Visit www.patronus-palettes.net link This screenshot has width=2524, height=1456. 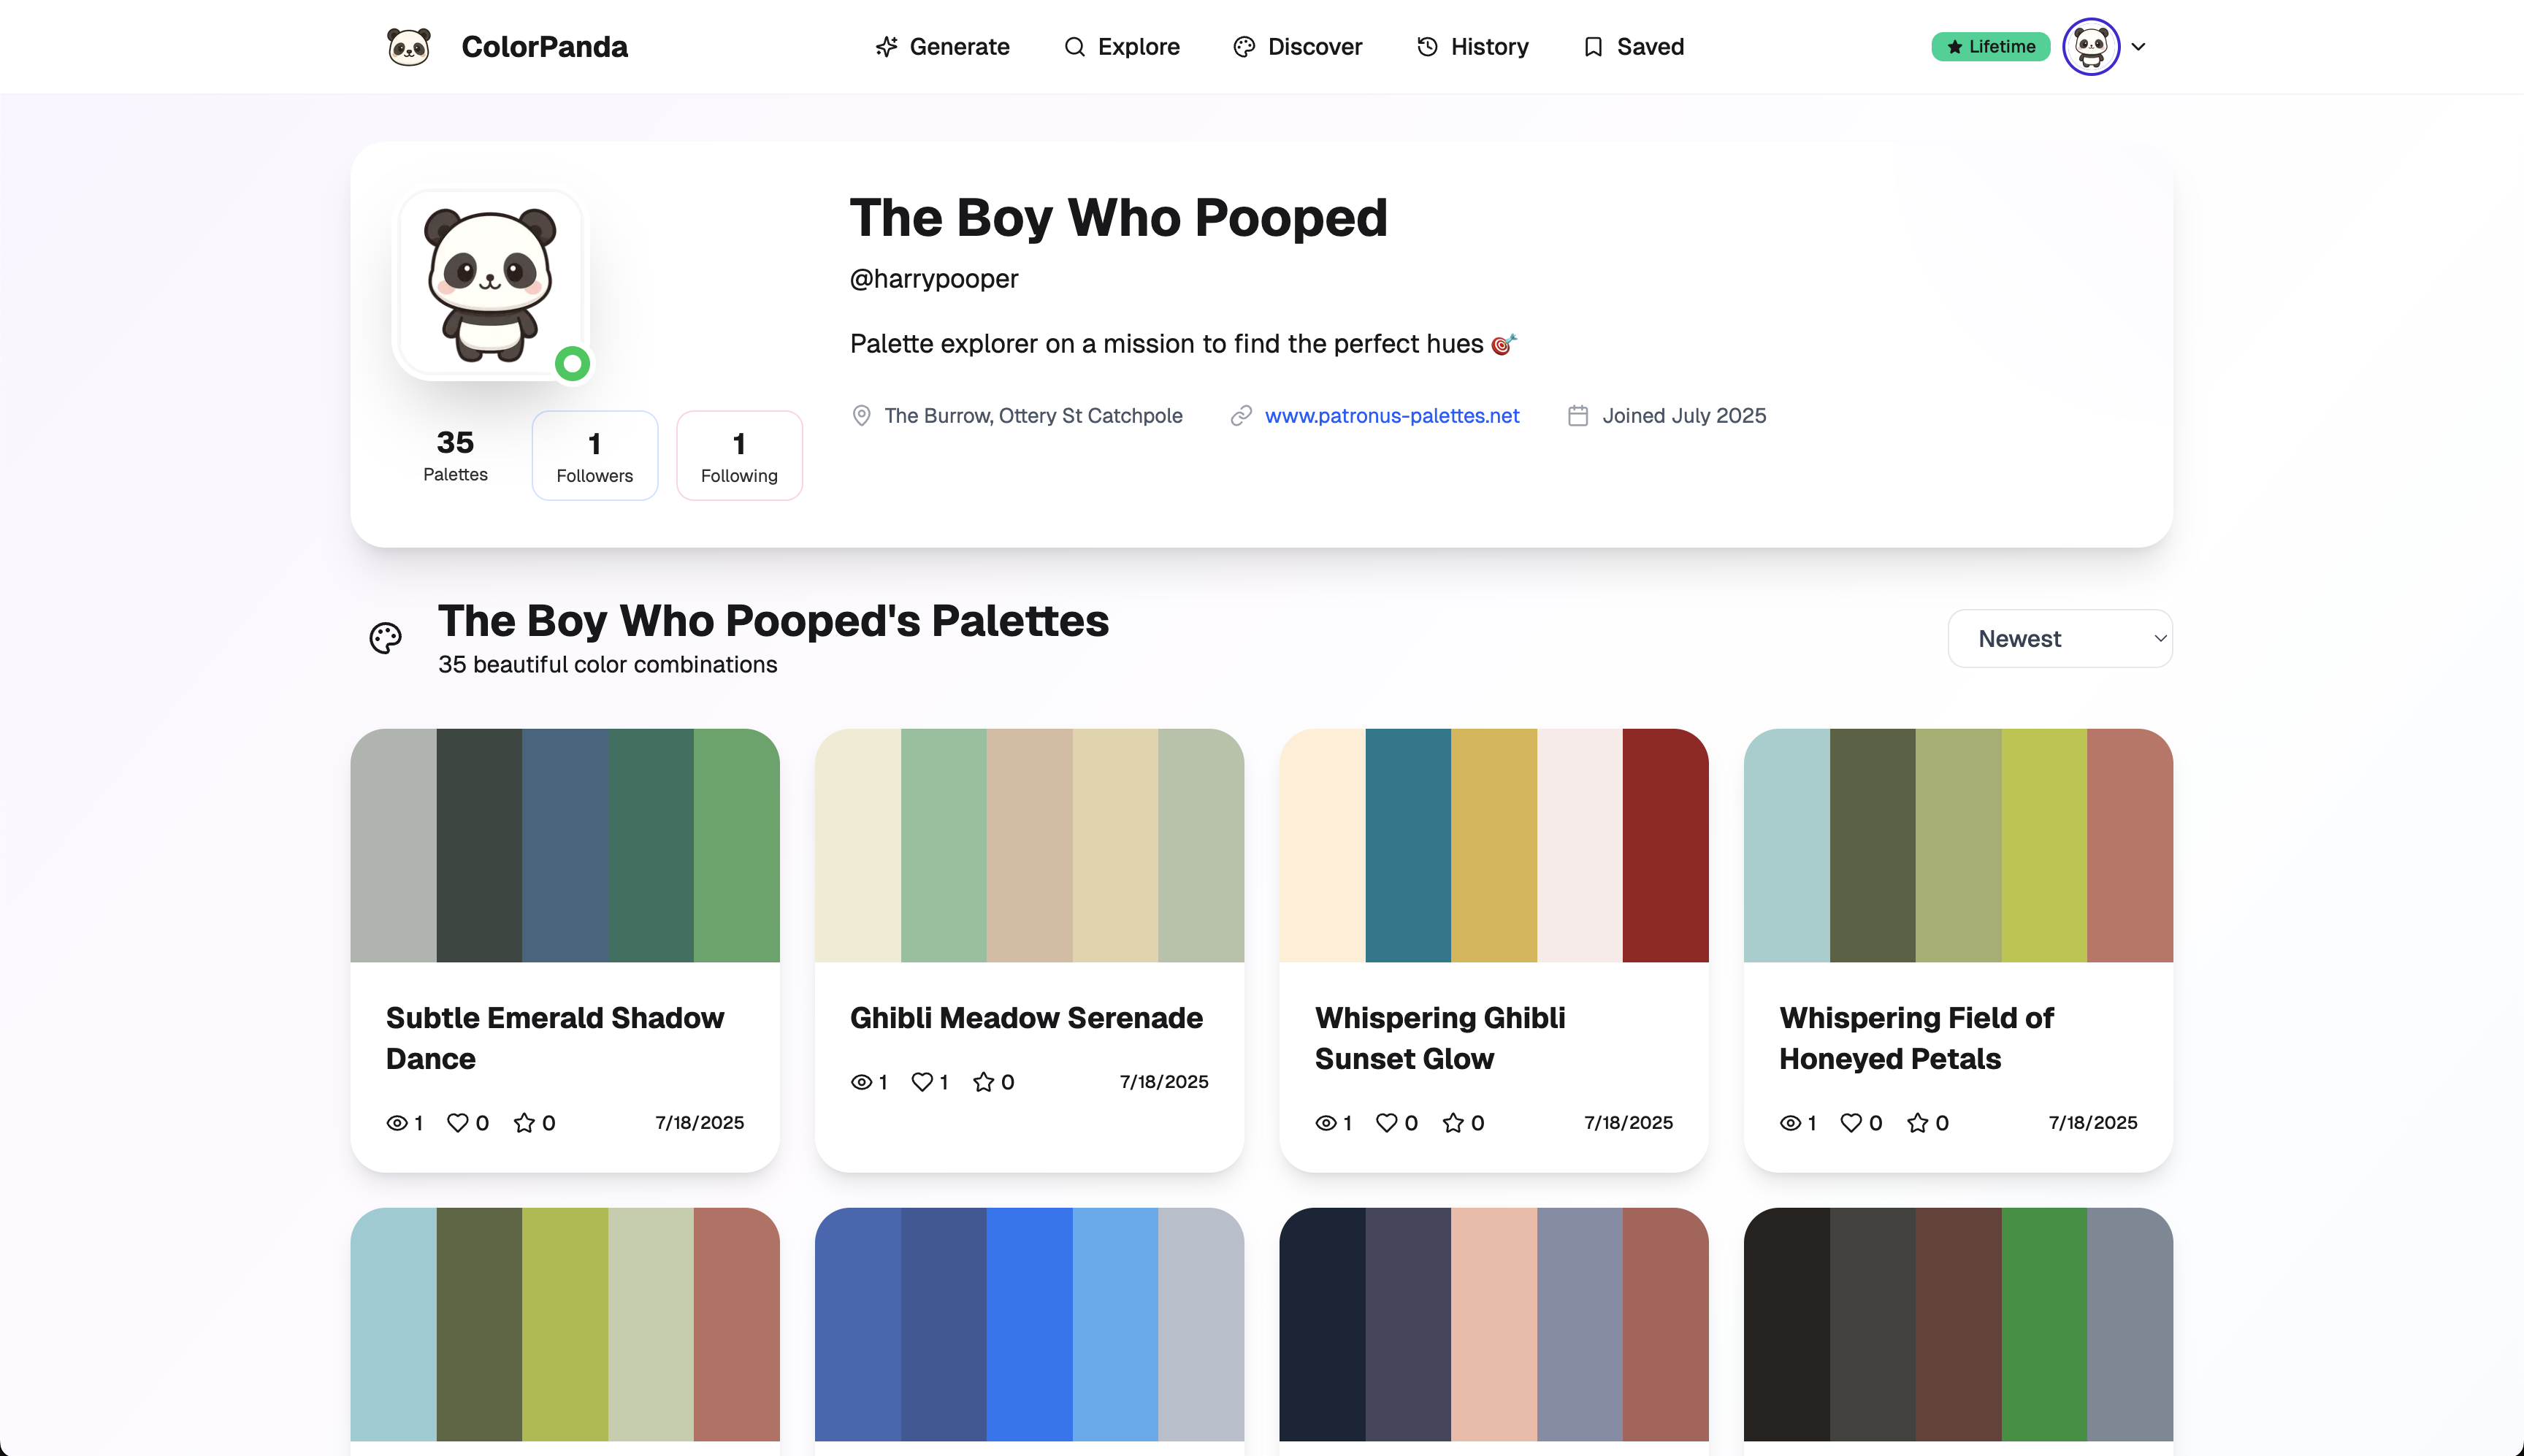point(1391,416)
